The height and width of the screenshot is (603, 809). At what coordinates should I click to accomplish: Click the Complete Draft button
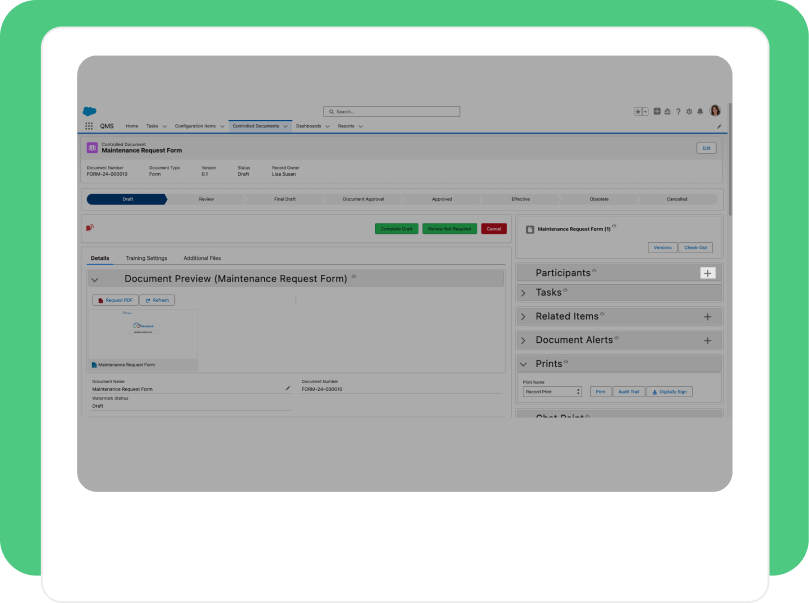click(396, 229)
